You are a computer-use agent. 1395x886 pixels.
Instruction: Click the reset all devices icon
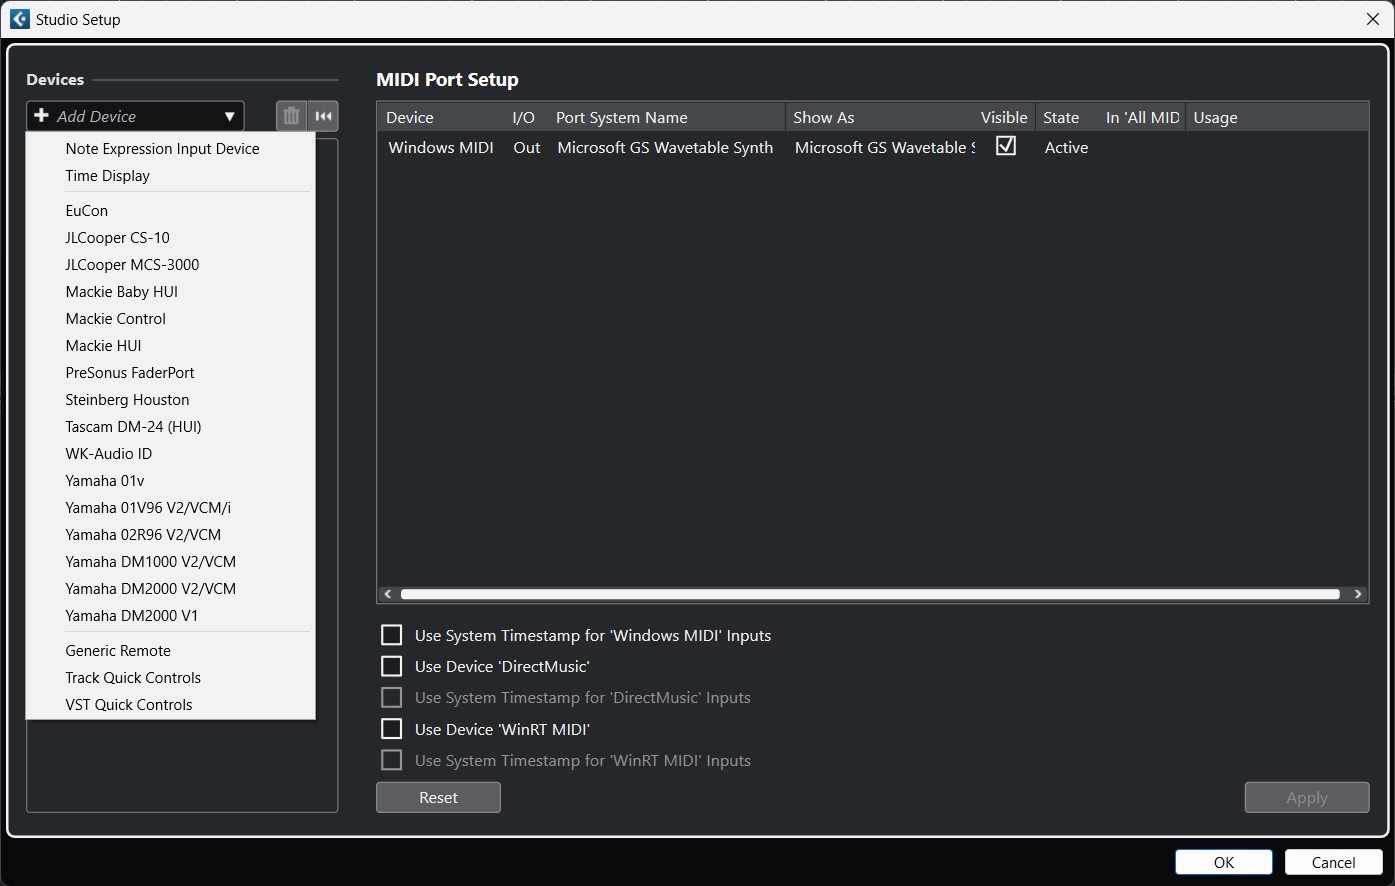[323, 116]
